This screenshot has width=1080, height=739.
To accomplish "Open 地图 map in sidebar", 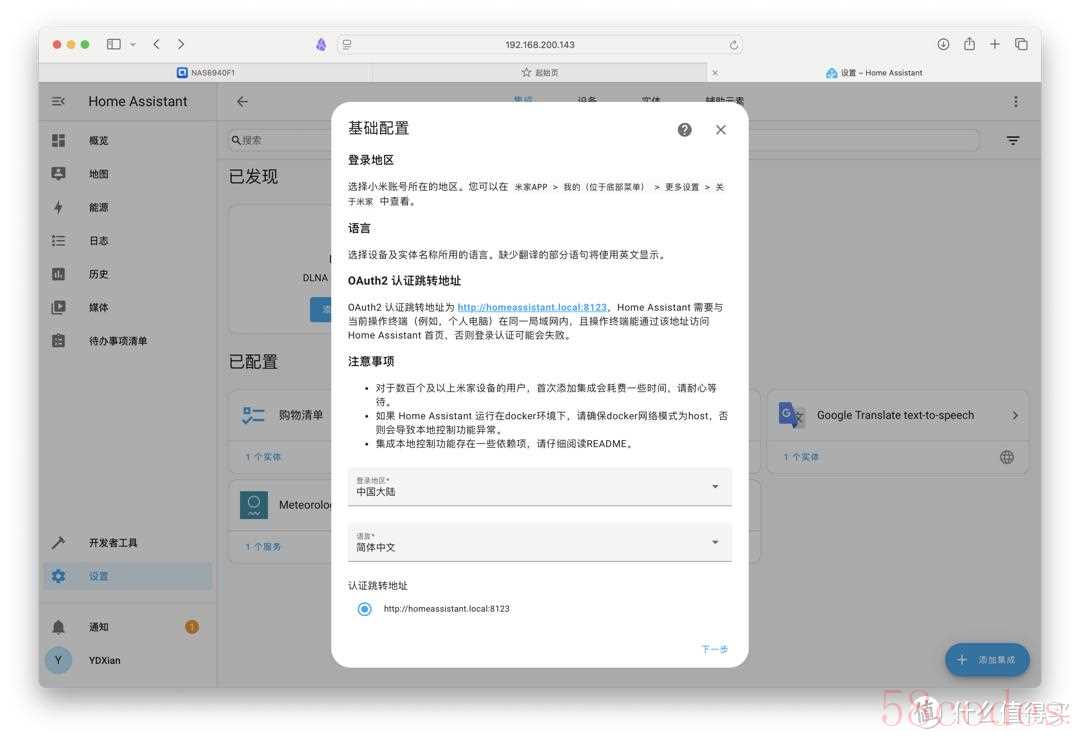I will pos(127,174).
